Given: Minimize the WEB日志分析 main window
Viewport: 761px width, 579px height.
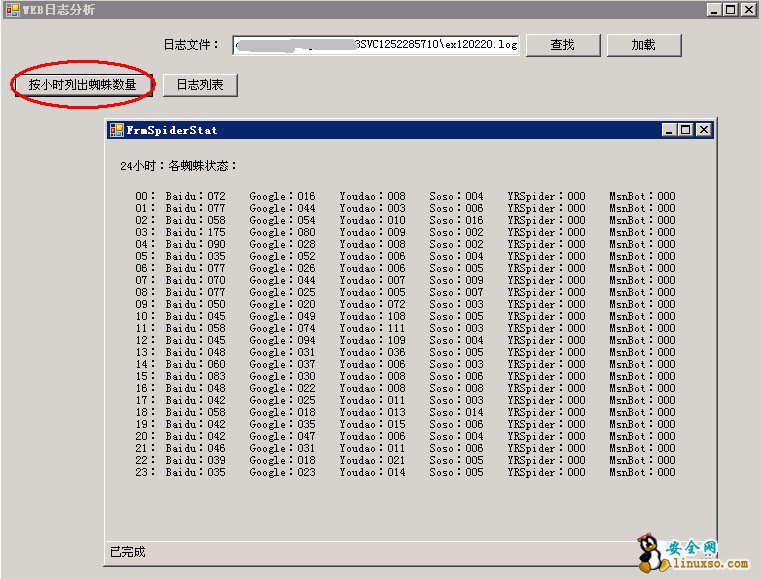Looking at the screenshot, I should pos(713,10).
